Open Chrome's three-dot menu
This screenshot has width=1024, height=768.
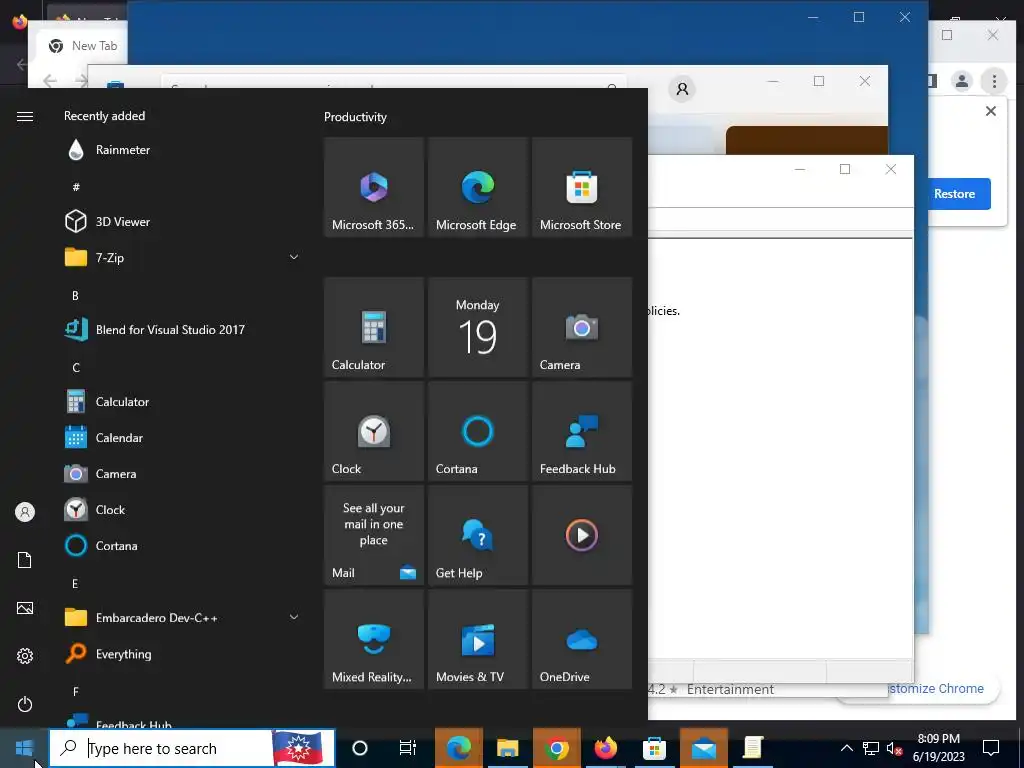[994, 81]
